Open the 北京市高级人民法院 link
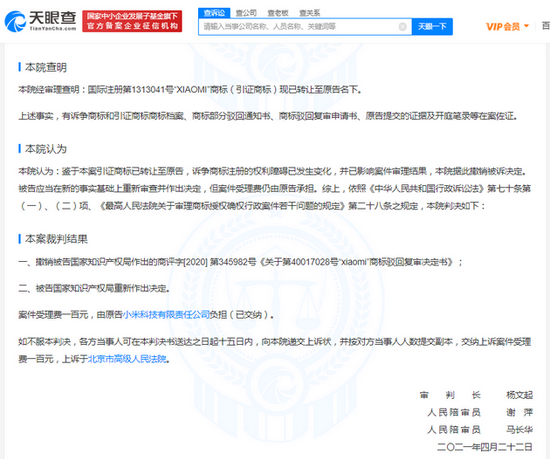550x459 pixels. pos(127,359)
